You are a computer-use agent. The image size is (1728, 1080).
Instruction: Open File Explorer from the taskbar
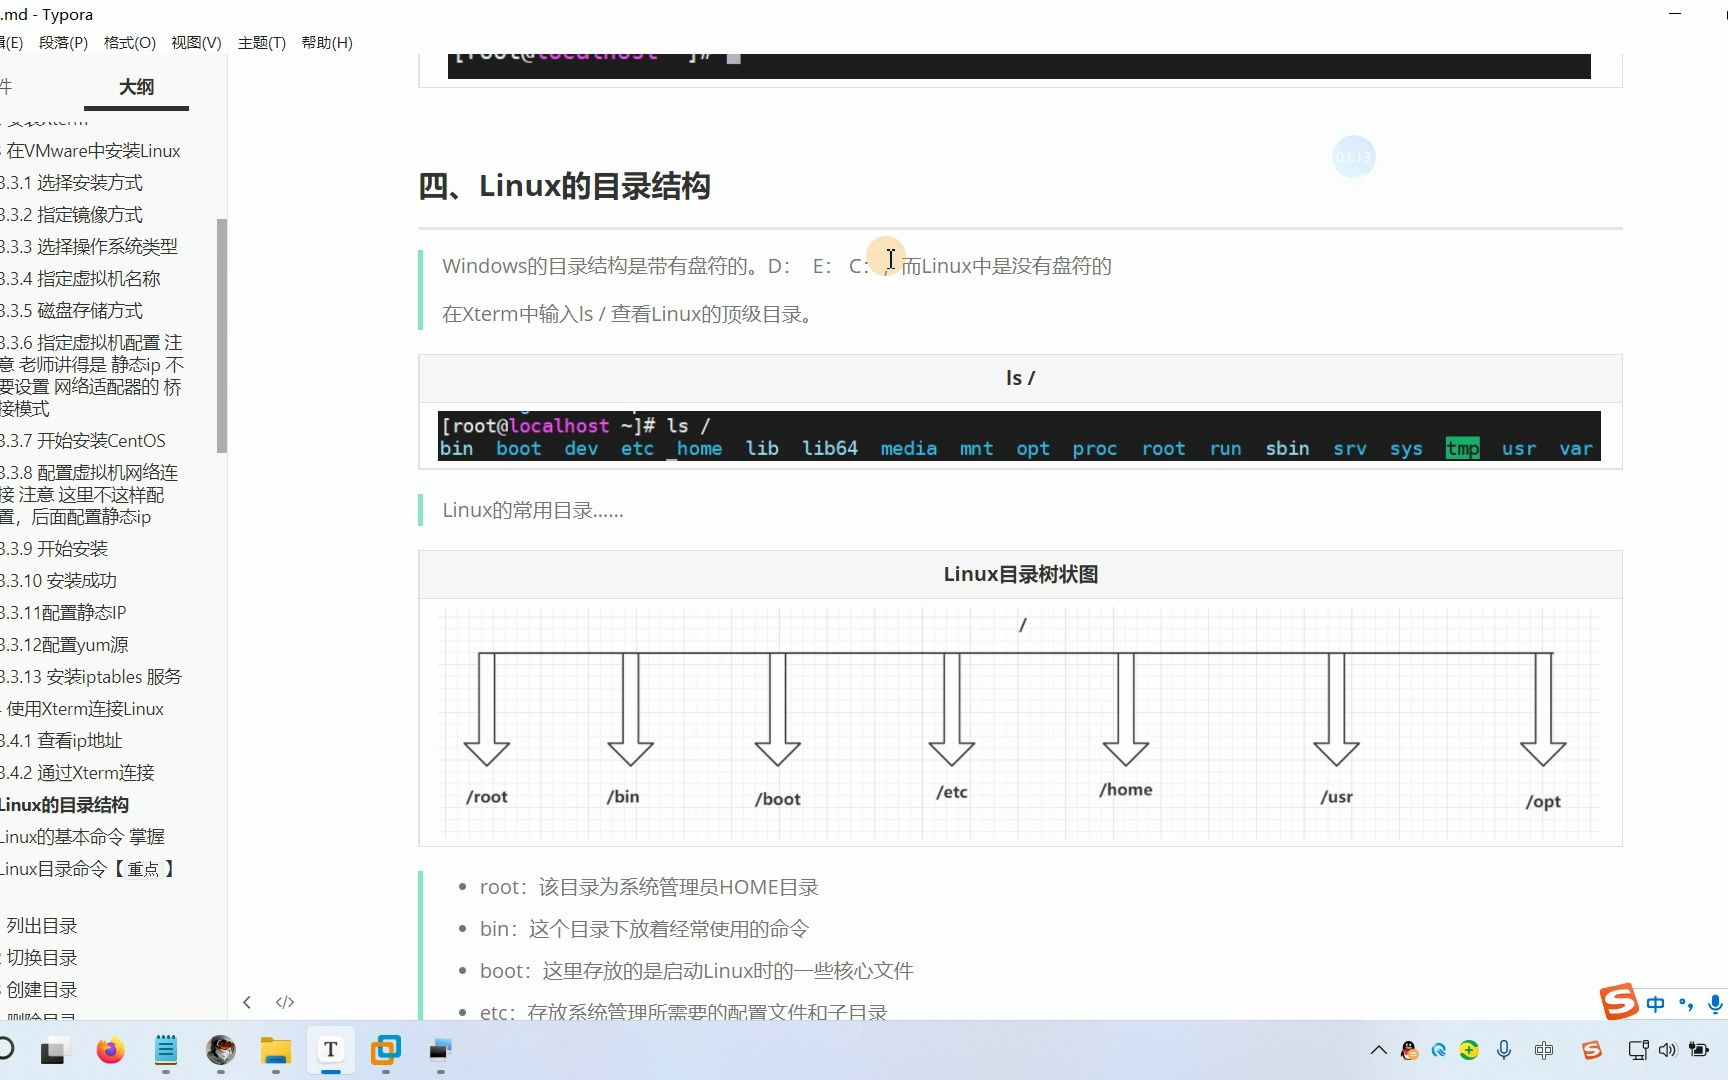276,1051
